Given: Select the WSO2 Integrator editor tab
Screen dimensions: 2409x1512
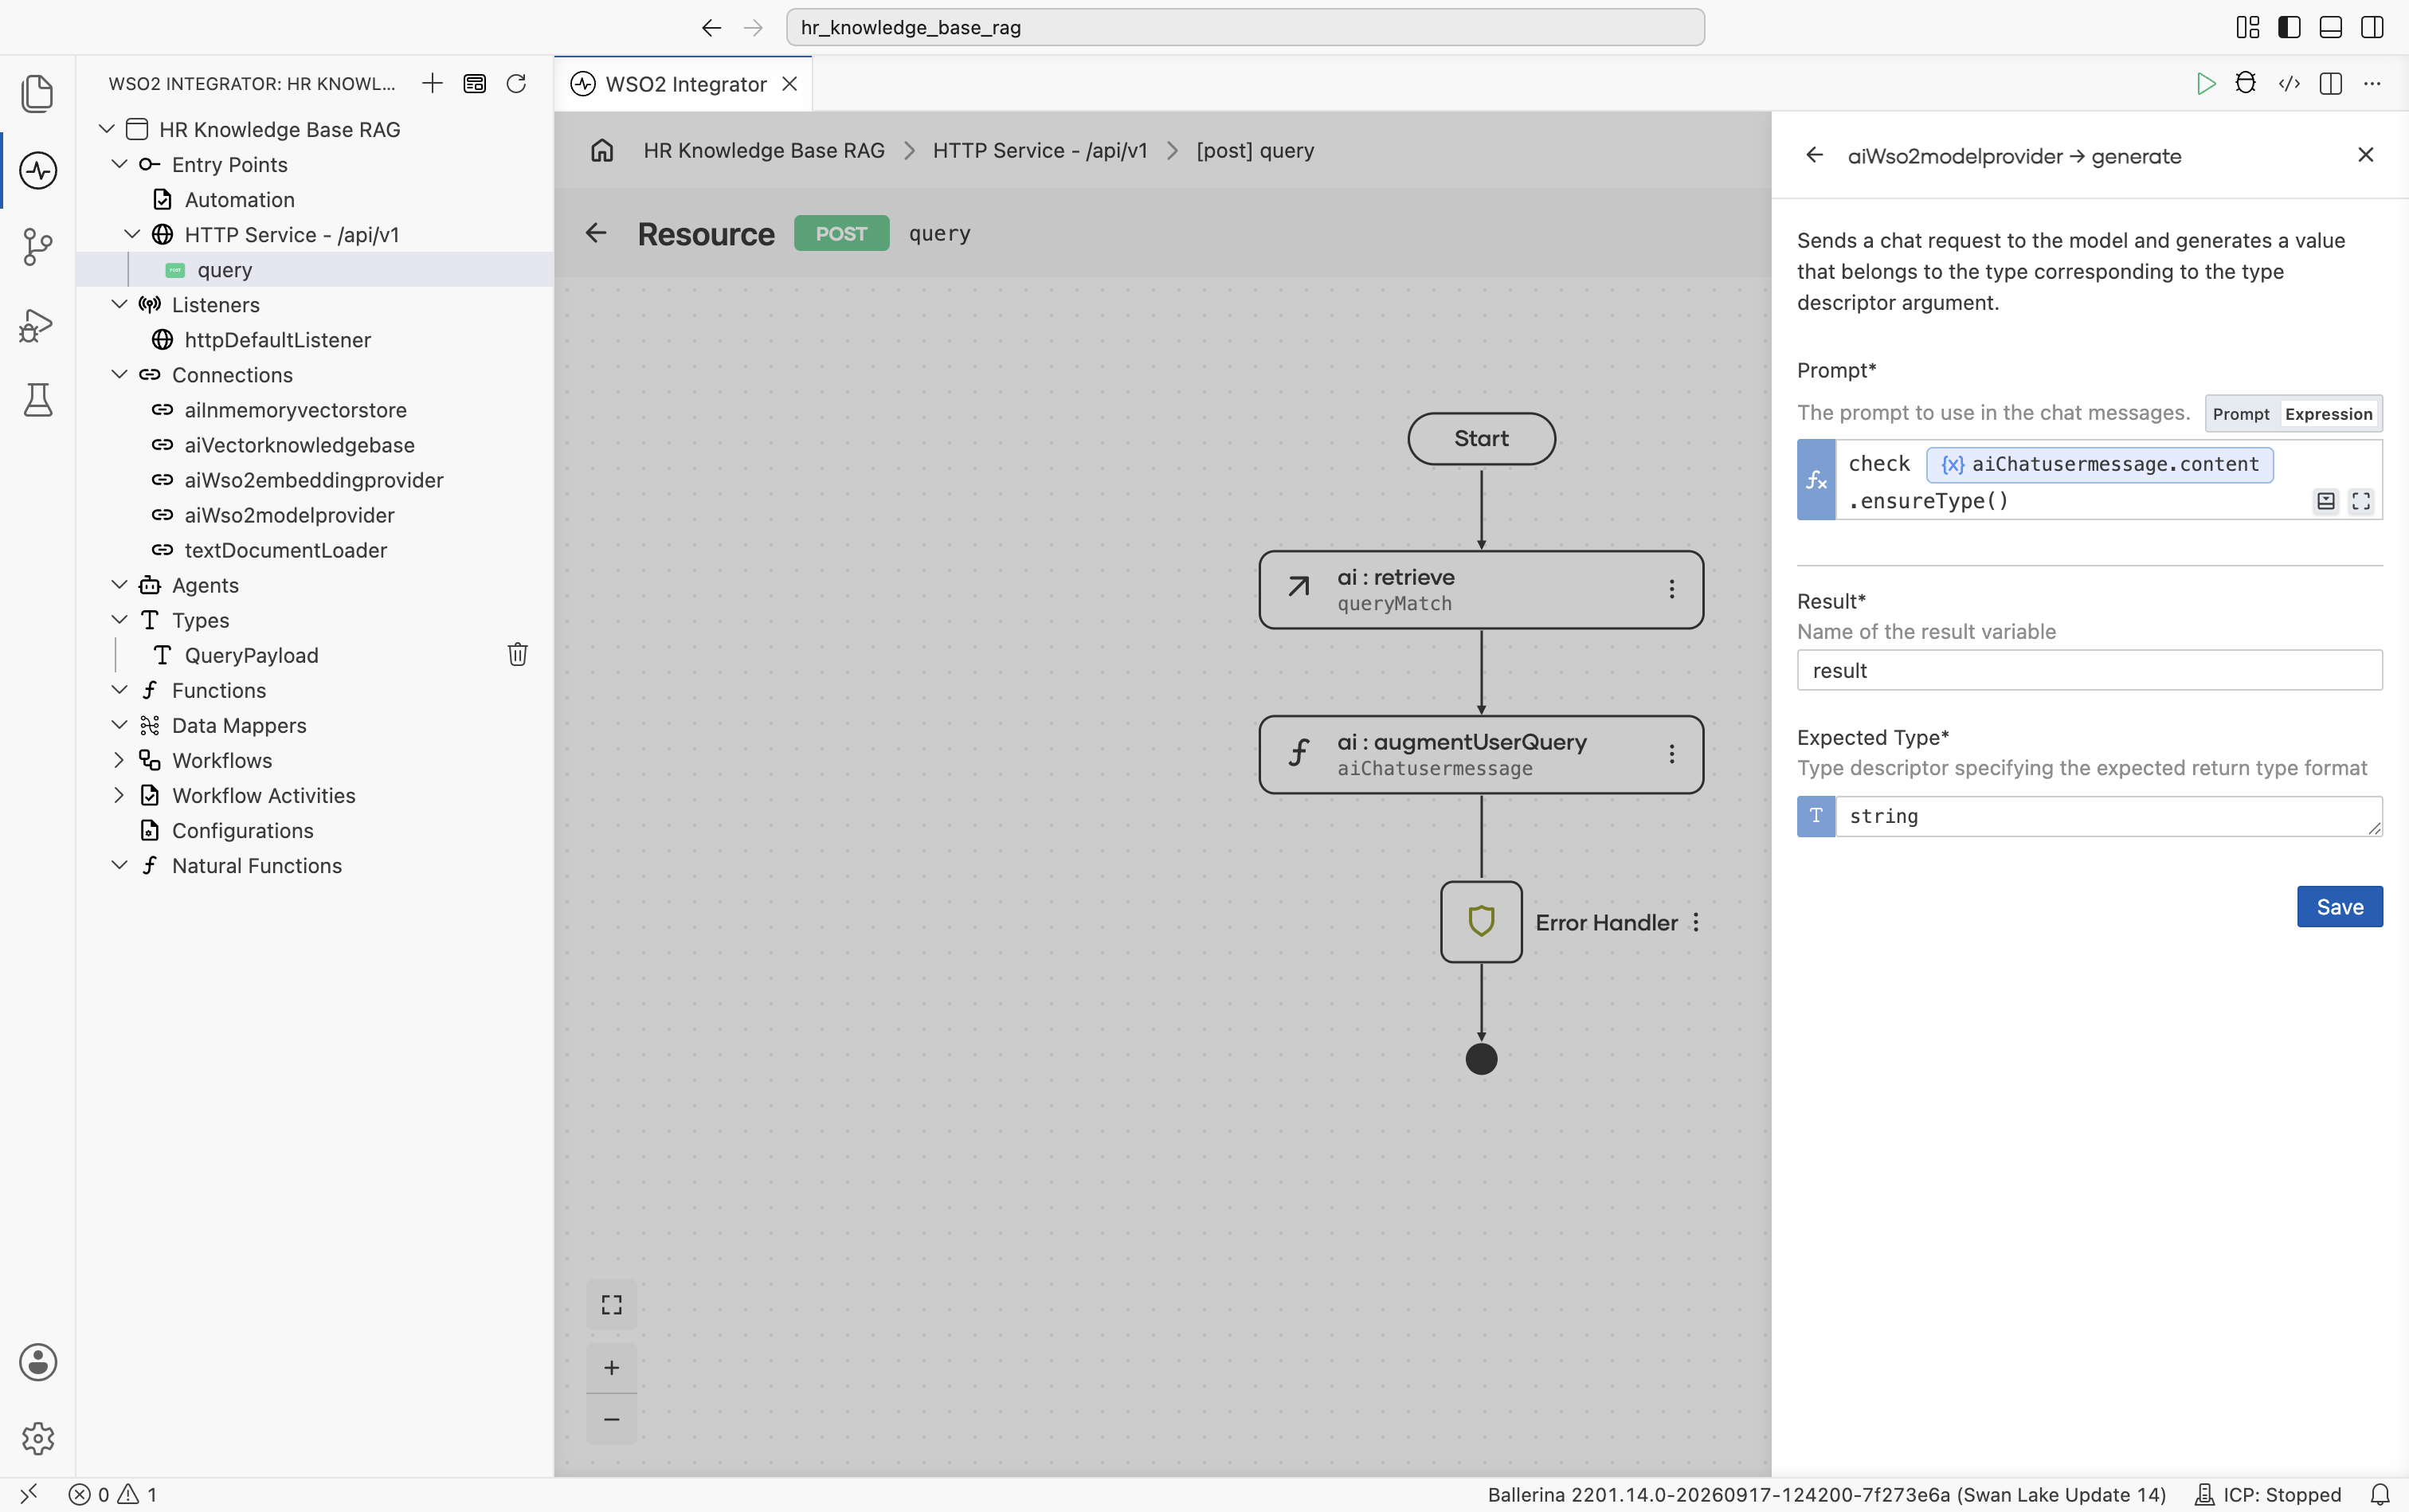Looking at the screenshot, I should pos(683,84).
